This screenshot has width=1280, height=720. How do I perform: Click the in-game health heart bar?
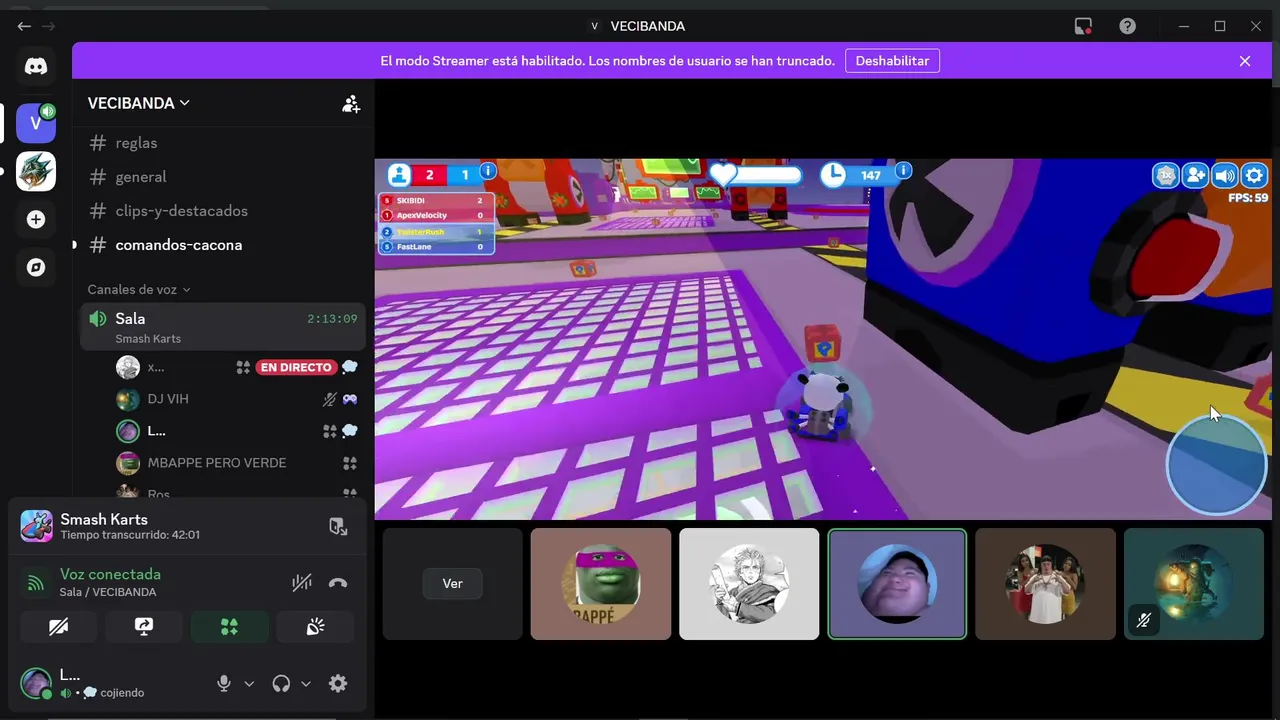pyautogui.click(x=755, y=175)
